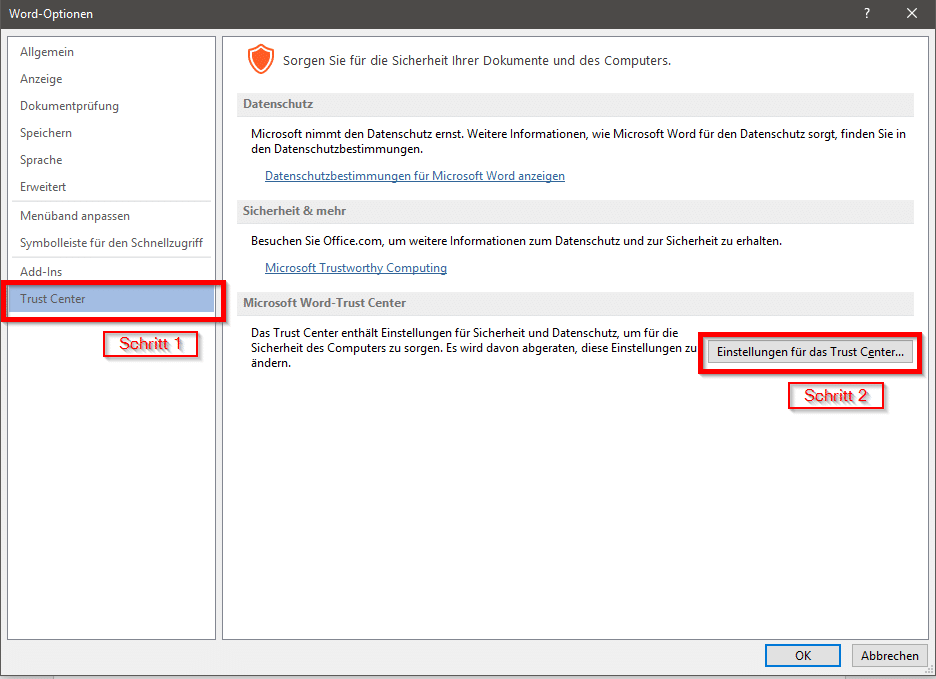Switch to the Sprache category

click(41, 160)
